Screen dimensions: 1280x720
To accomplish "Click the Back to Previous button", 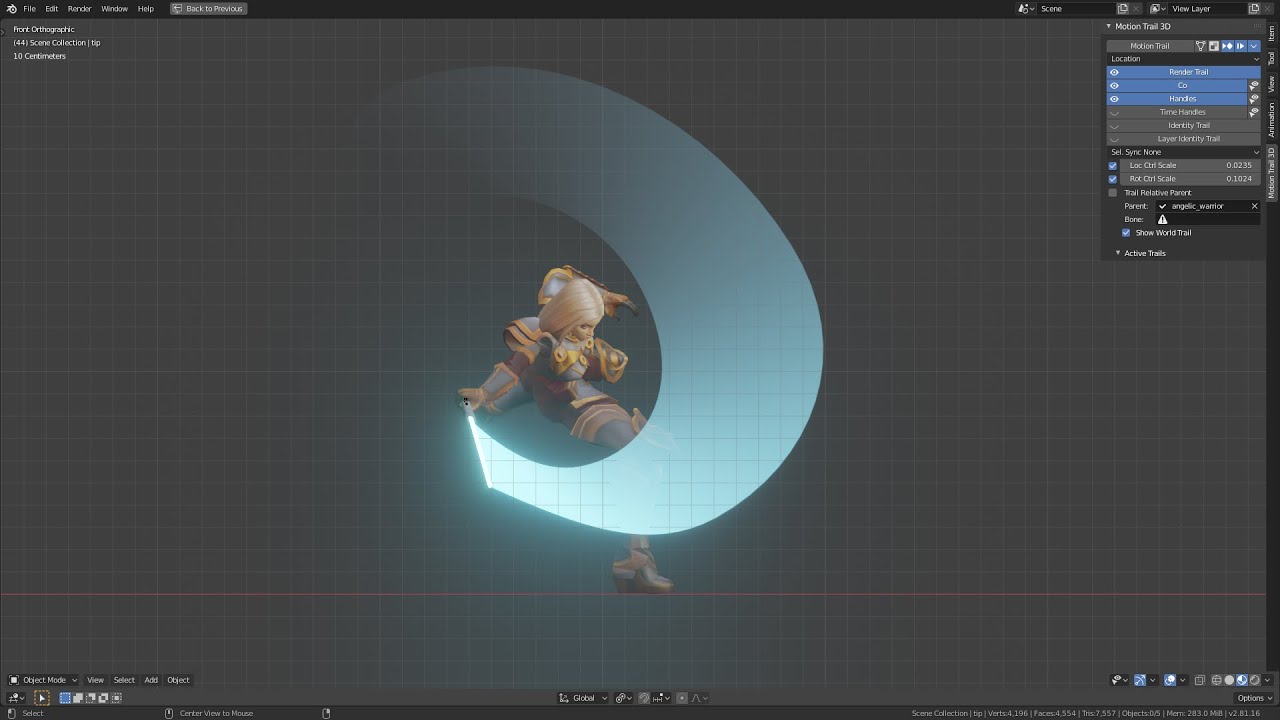I will coord(208,8).
